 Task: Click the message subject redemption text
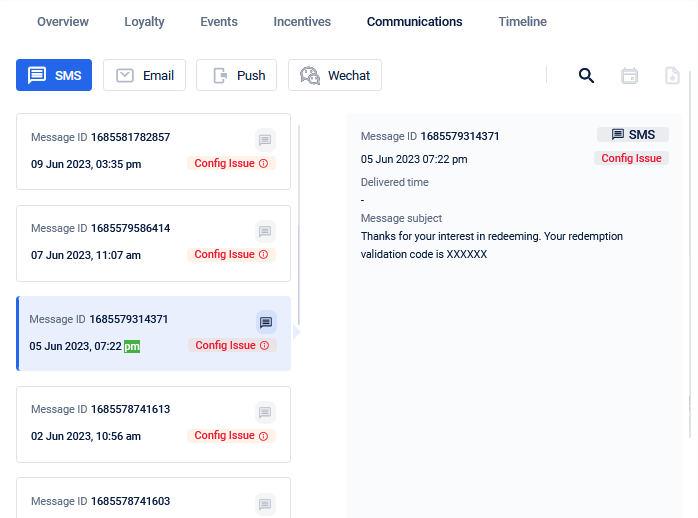[491, 245]
